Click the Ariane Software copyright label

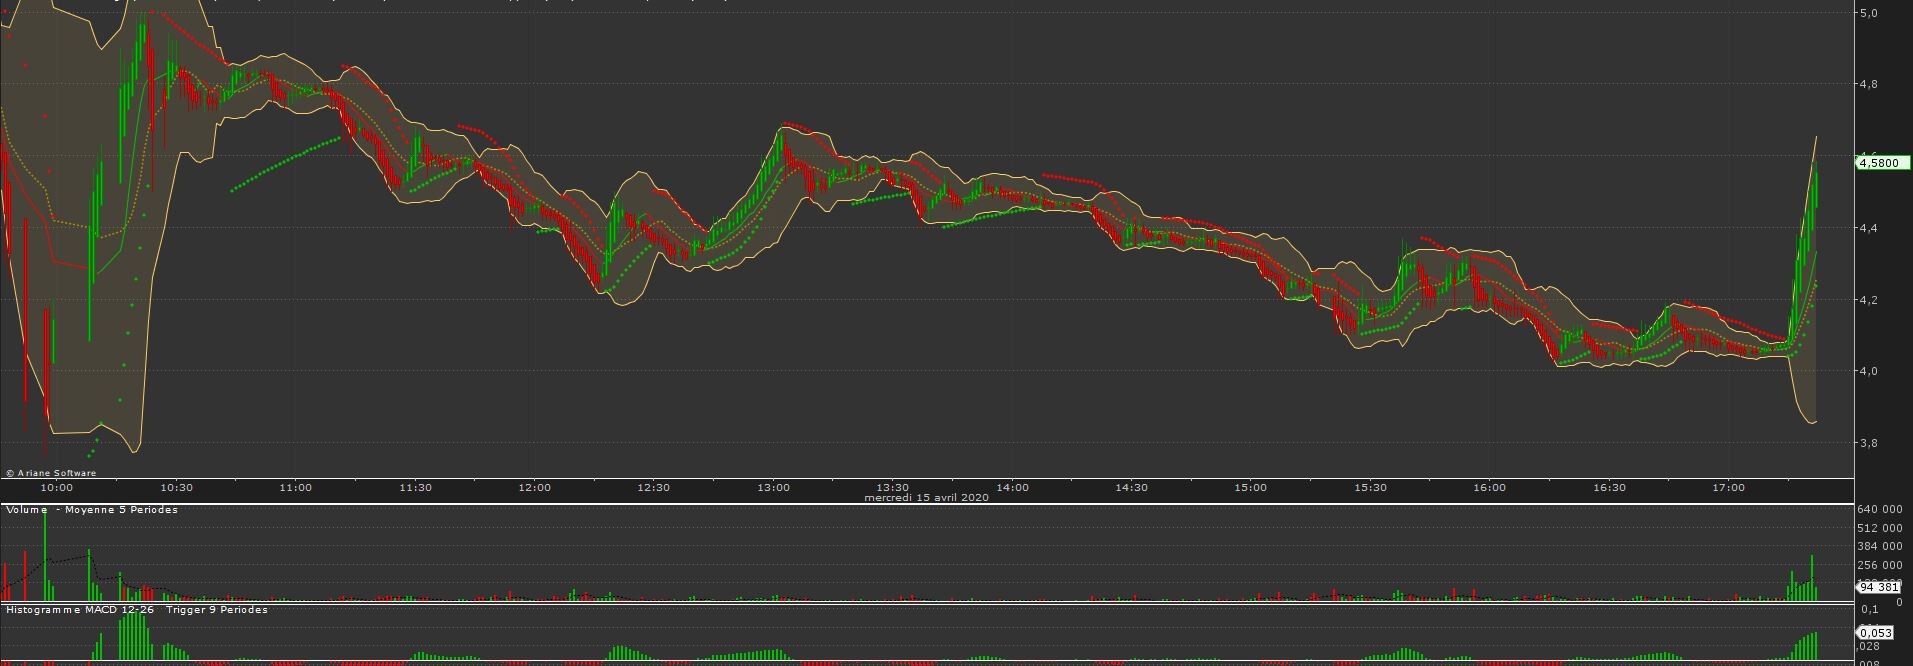(x=51, y=473)
